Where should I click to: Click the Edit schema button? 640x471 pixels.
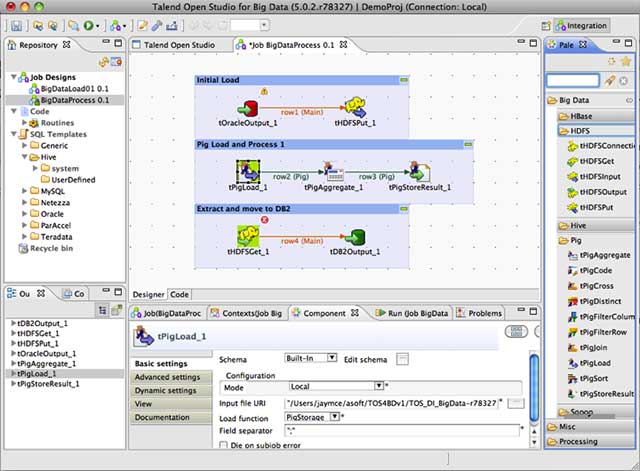(x=402, y=358)
